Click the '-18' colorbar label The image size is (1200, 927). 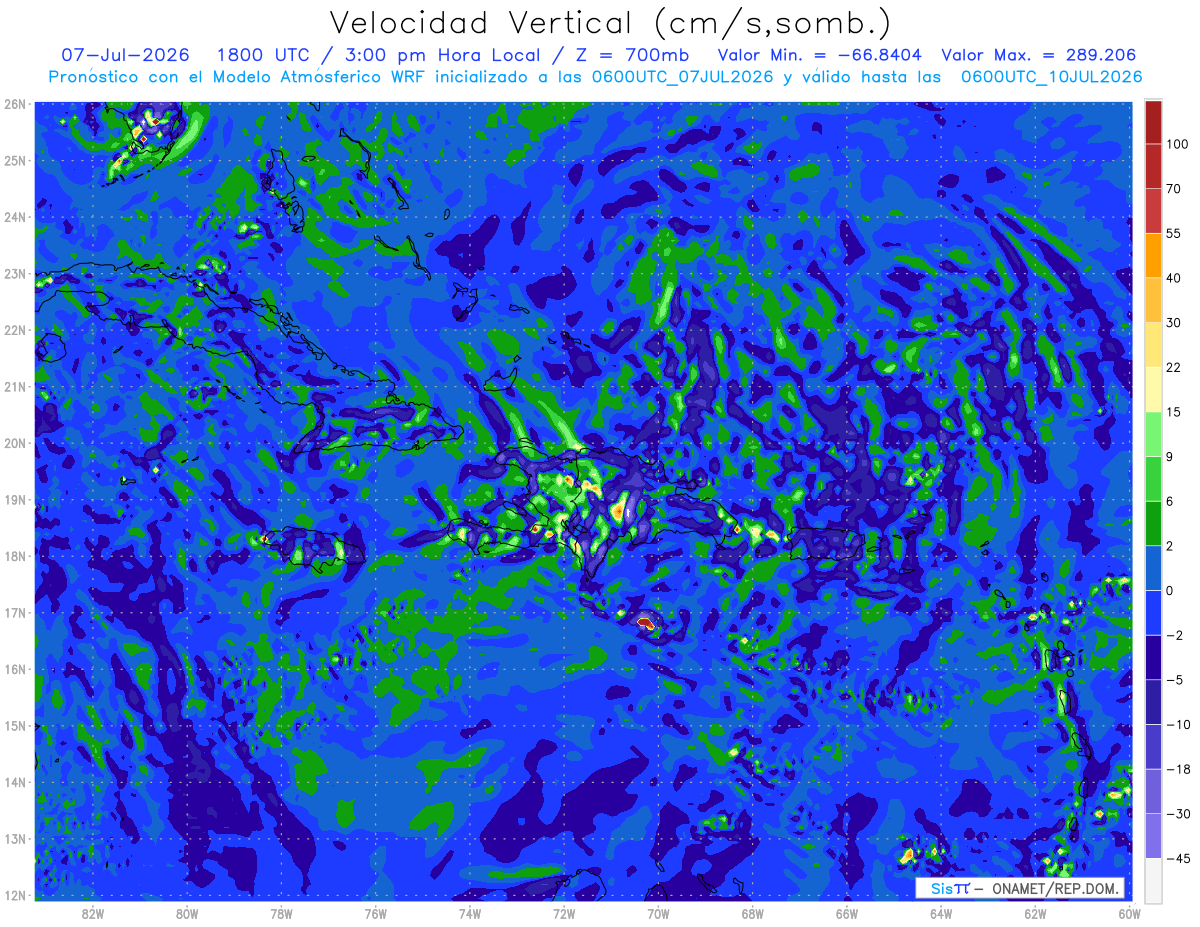[1178, 768]
